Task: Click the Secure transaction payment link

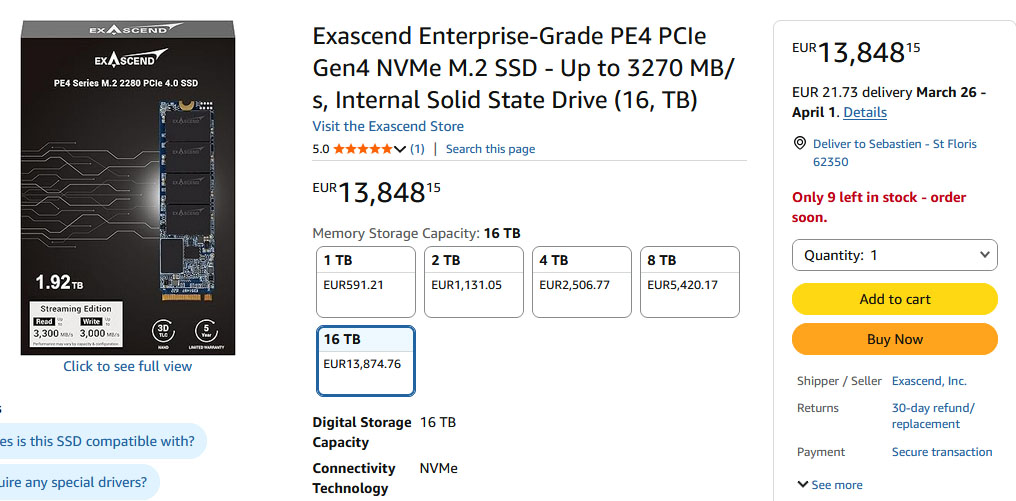Action: 941,452
